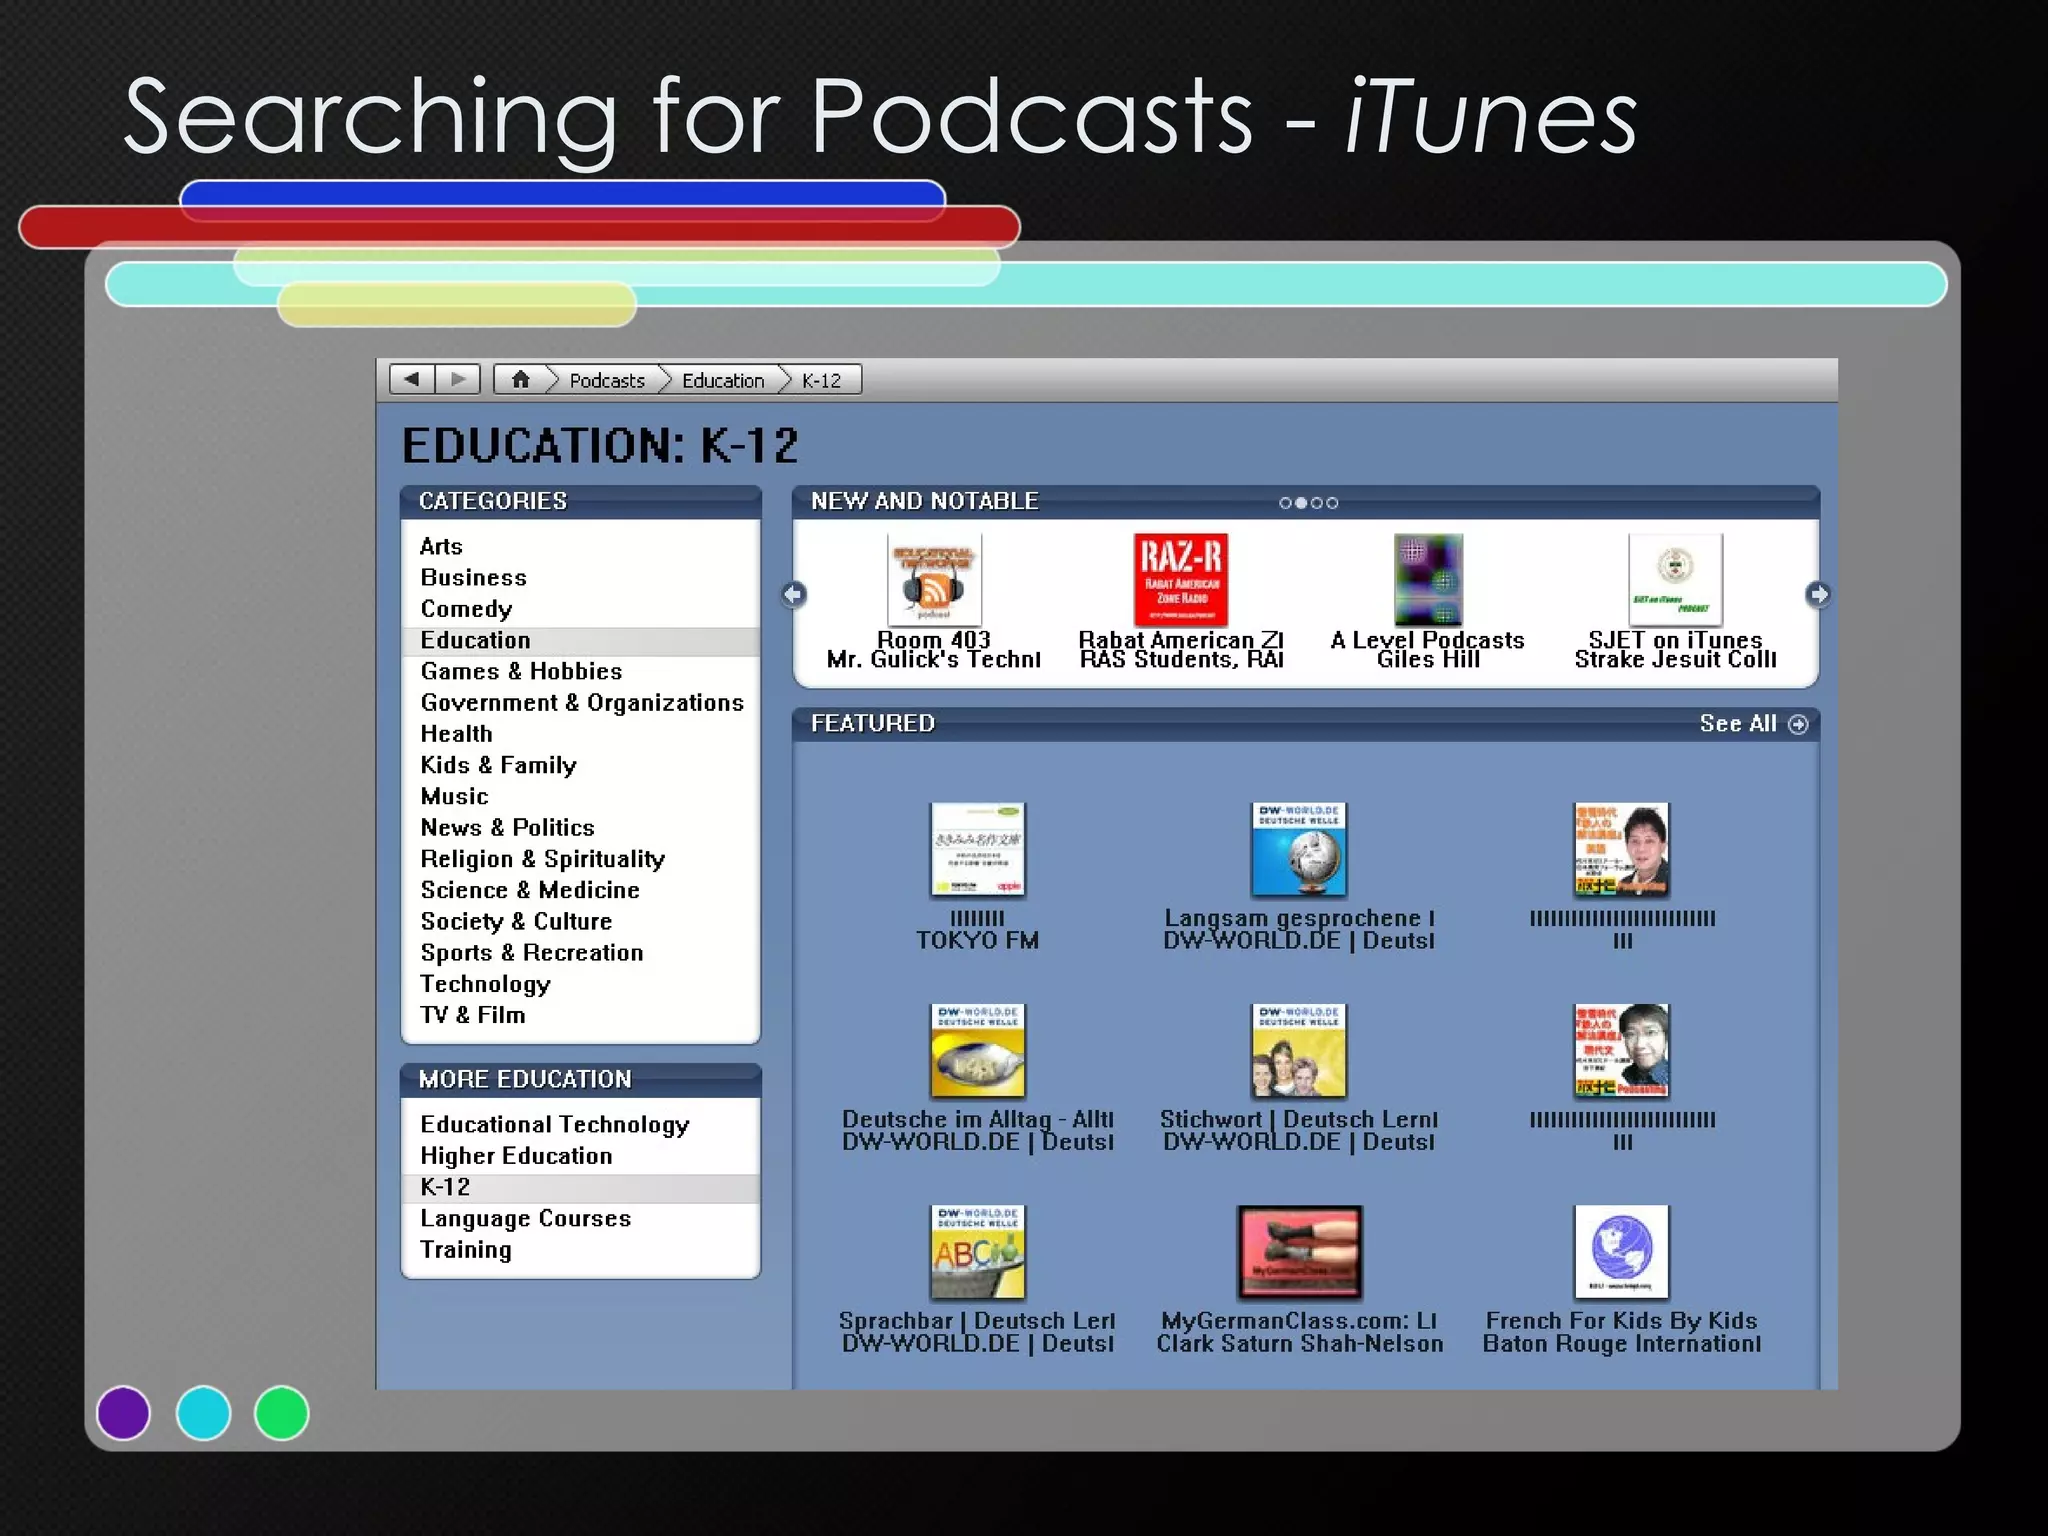Select the Health category
The width and height of the screenshot is (2048, 1536).
pyautogui.click(x=581, y=733)
